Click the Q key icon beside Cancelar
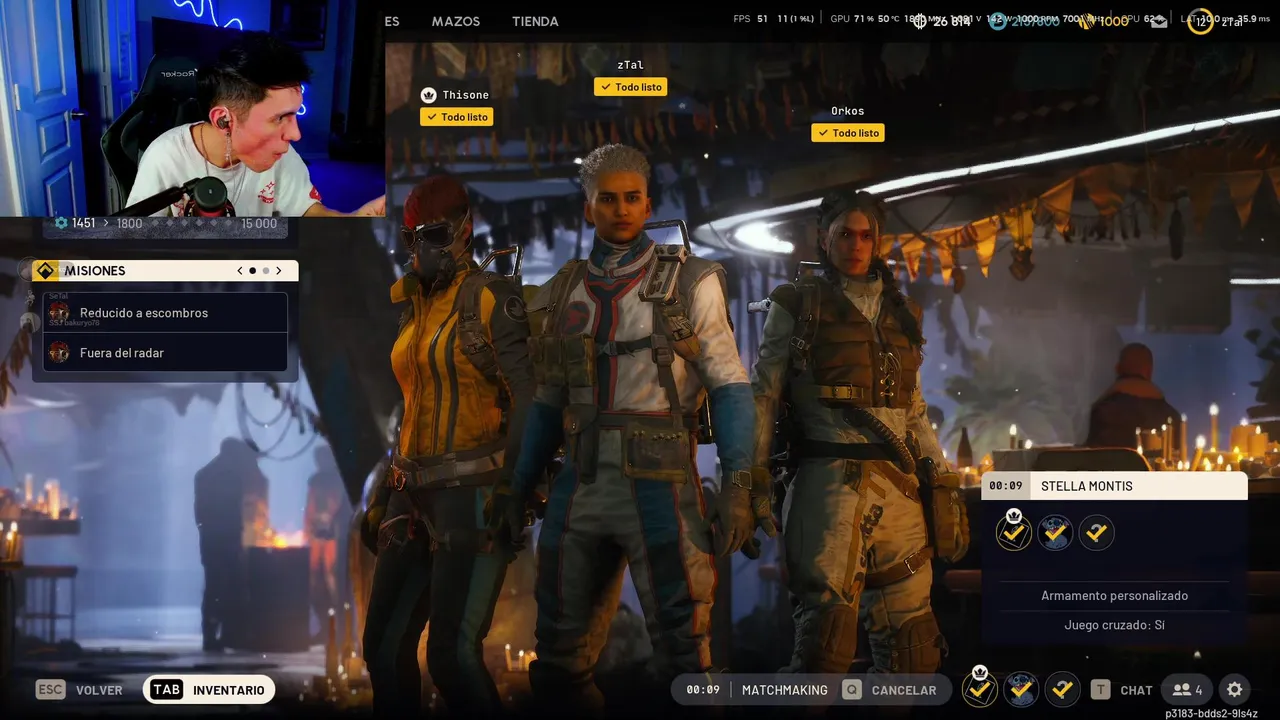The height and width of the screenshot is (720, 1280). click(852, 690)
